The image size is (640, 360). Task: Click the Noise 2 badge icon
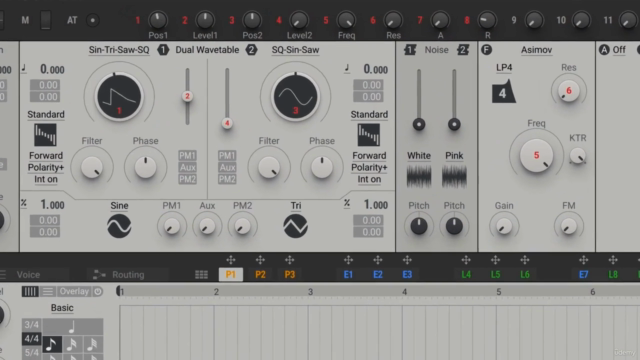point(463,50)
